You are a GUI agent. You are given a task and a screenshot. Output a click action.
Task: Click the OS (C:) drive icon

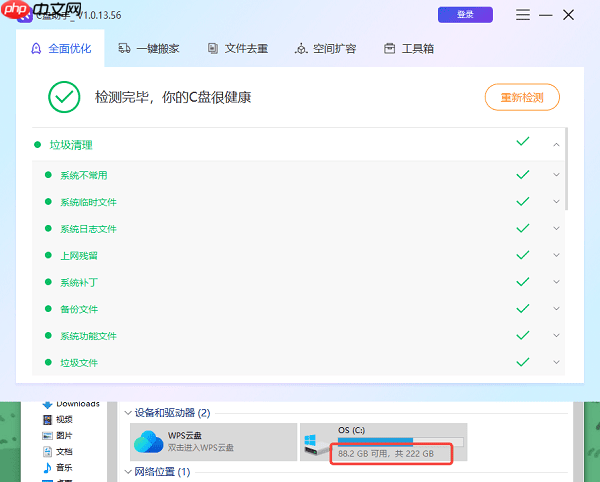316,444
